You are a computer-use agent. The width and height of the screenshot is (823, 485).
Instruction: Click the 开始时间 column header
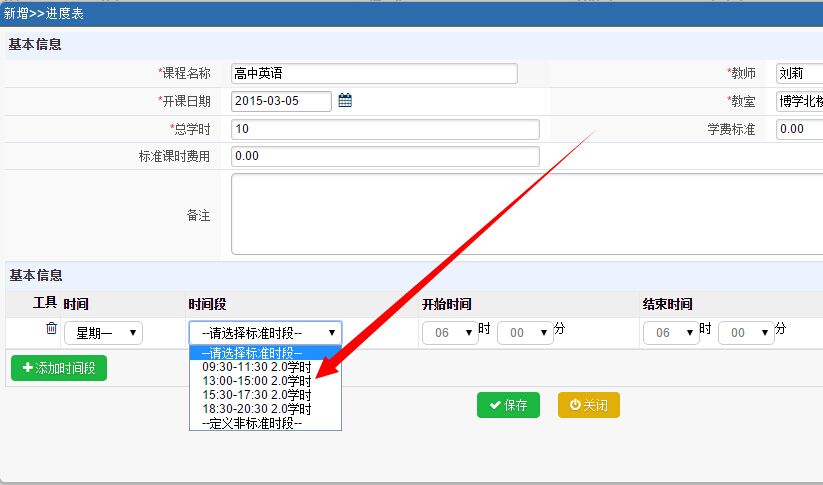click(x=447, y=304)
